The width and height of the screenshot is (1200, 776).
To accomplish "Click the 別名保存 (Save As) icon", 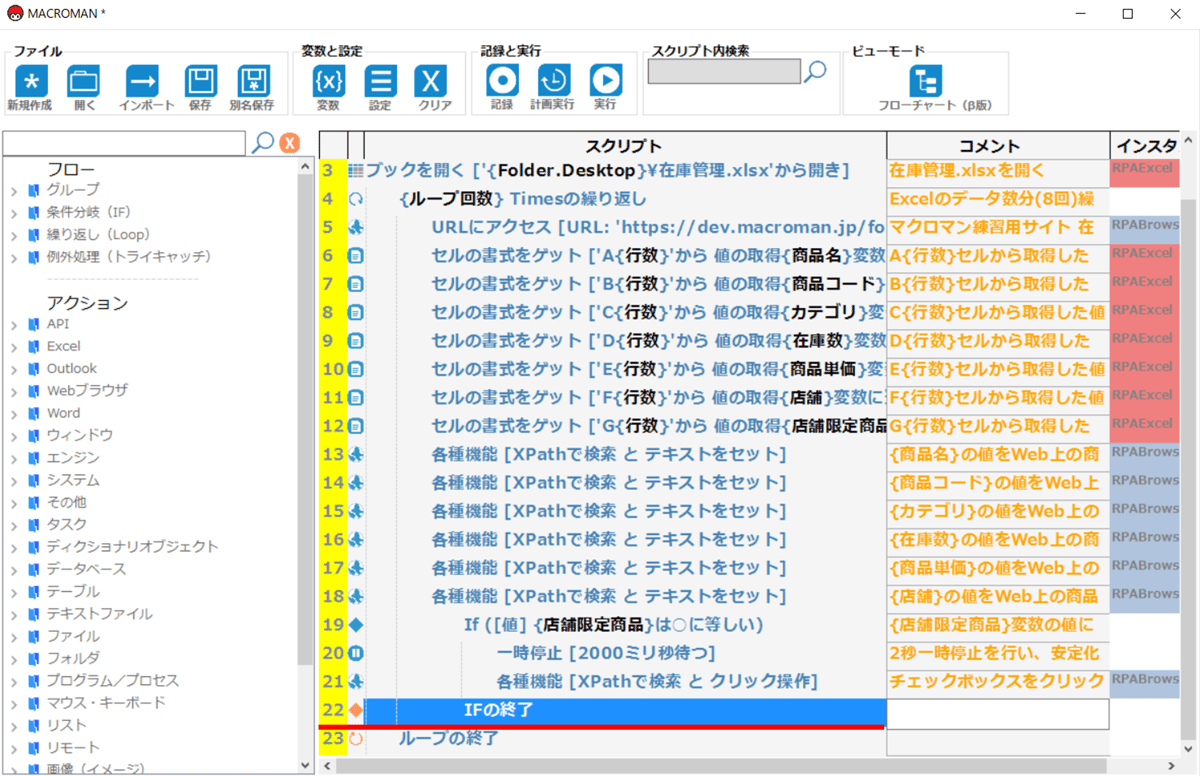I will pyautogui.click(x=254, y=81).
